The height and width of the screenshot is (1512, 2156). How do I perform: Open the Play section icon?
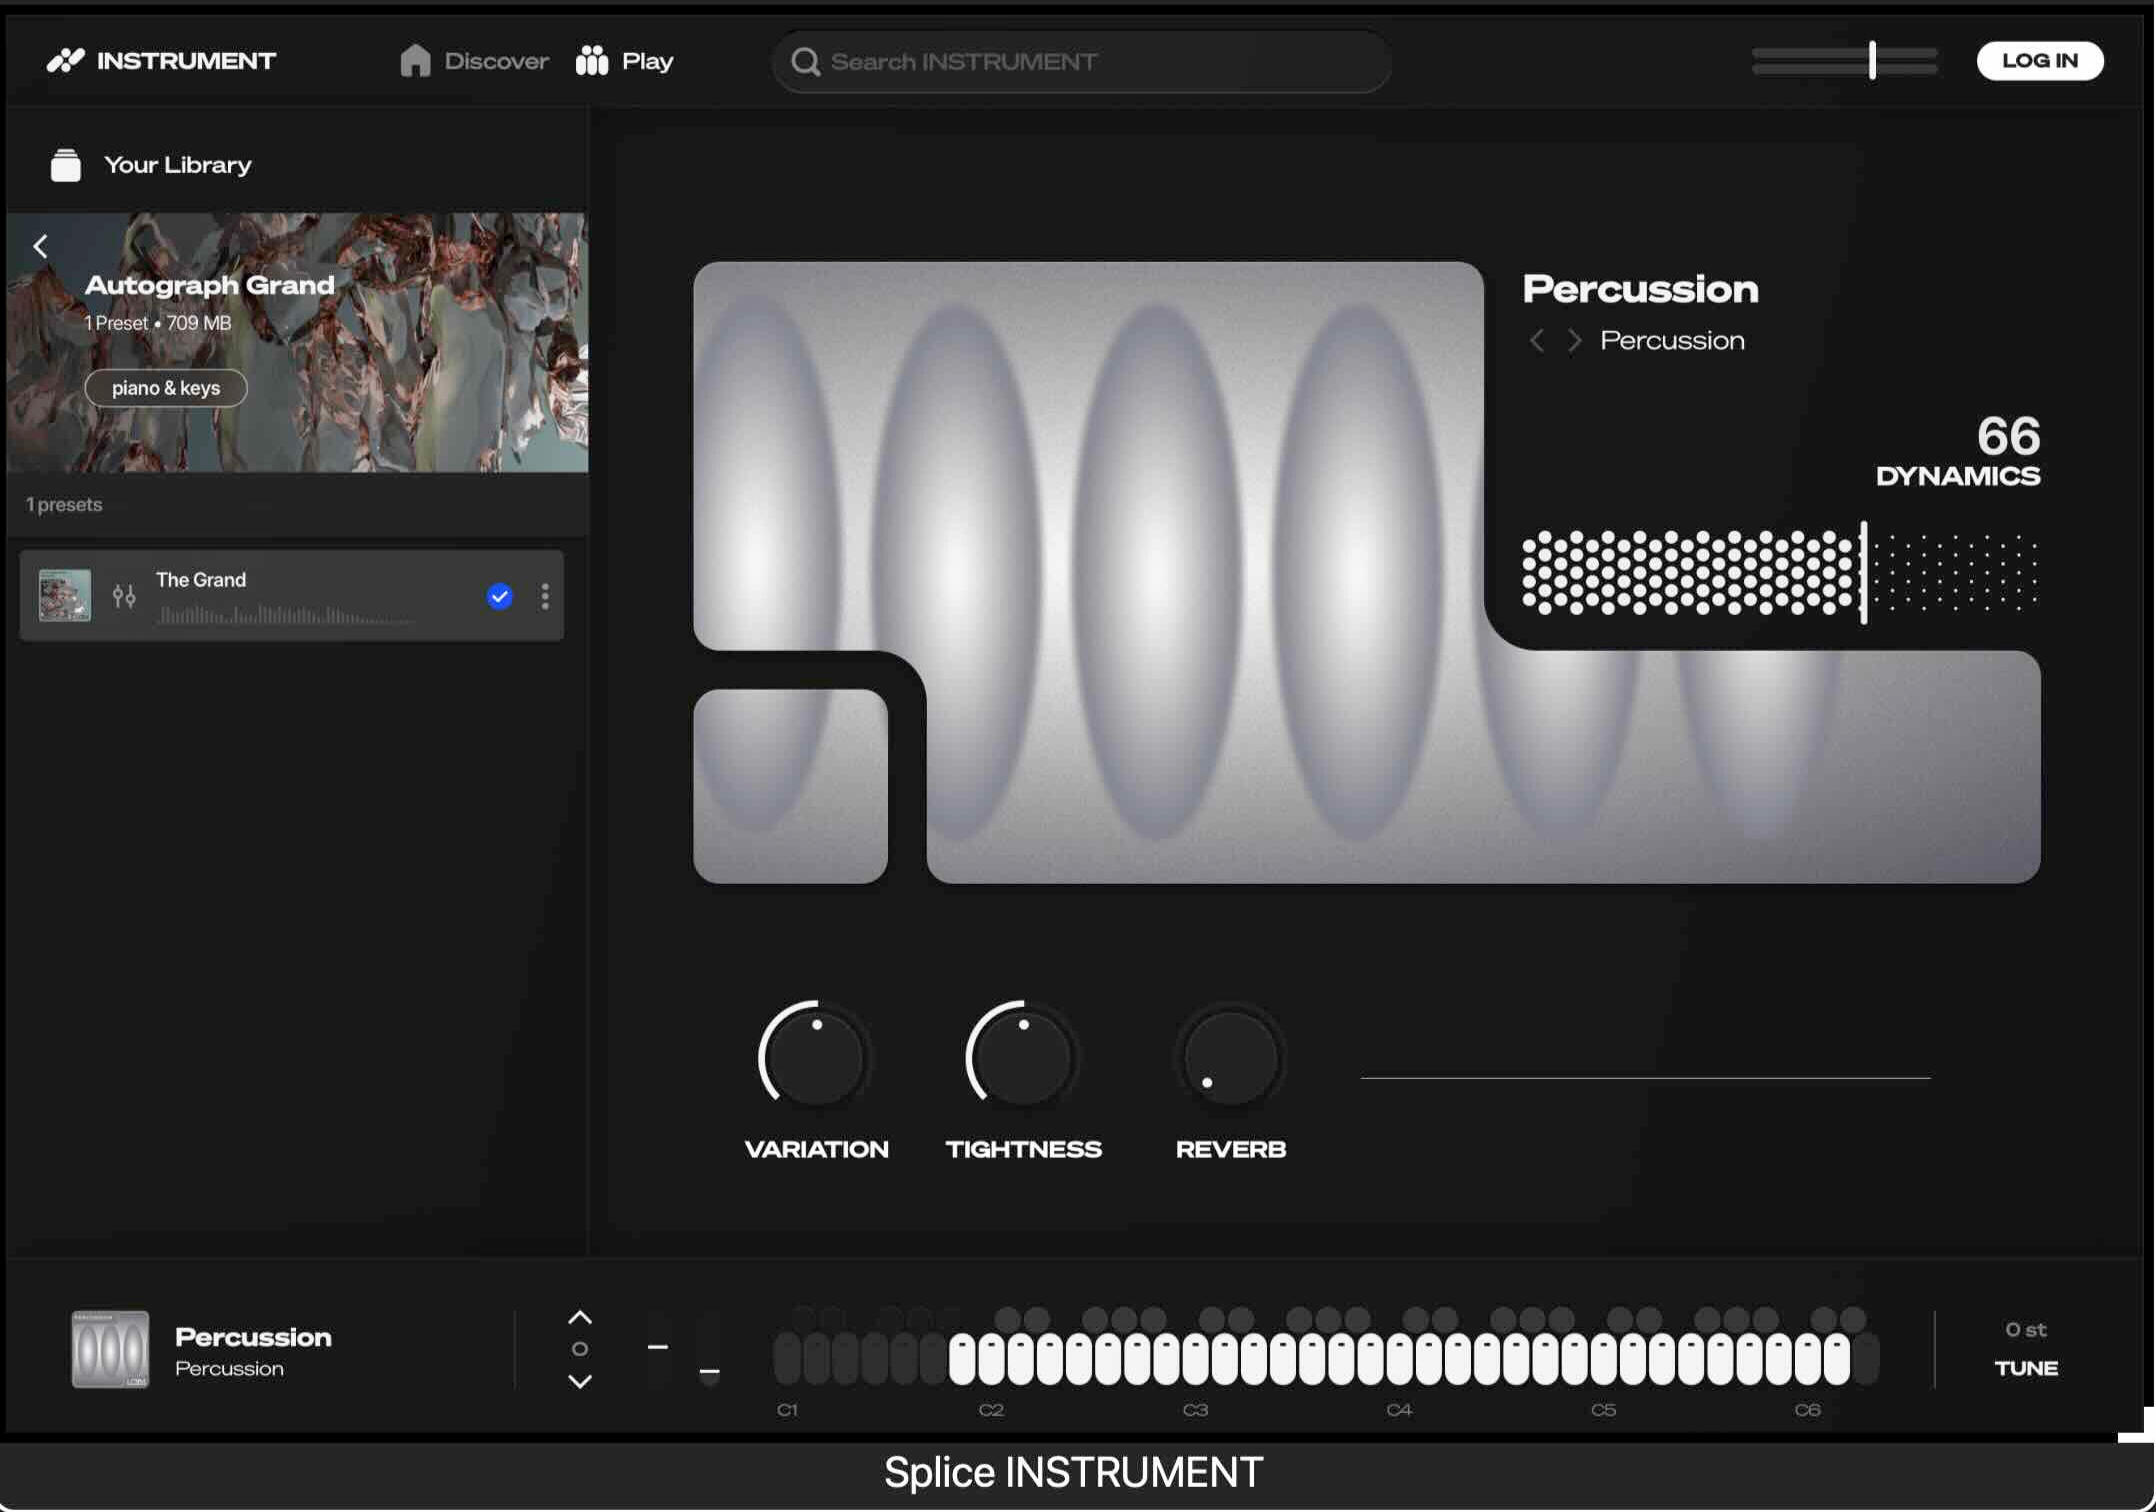[x=592, y=61]
